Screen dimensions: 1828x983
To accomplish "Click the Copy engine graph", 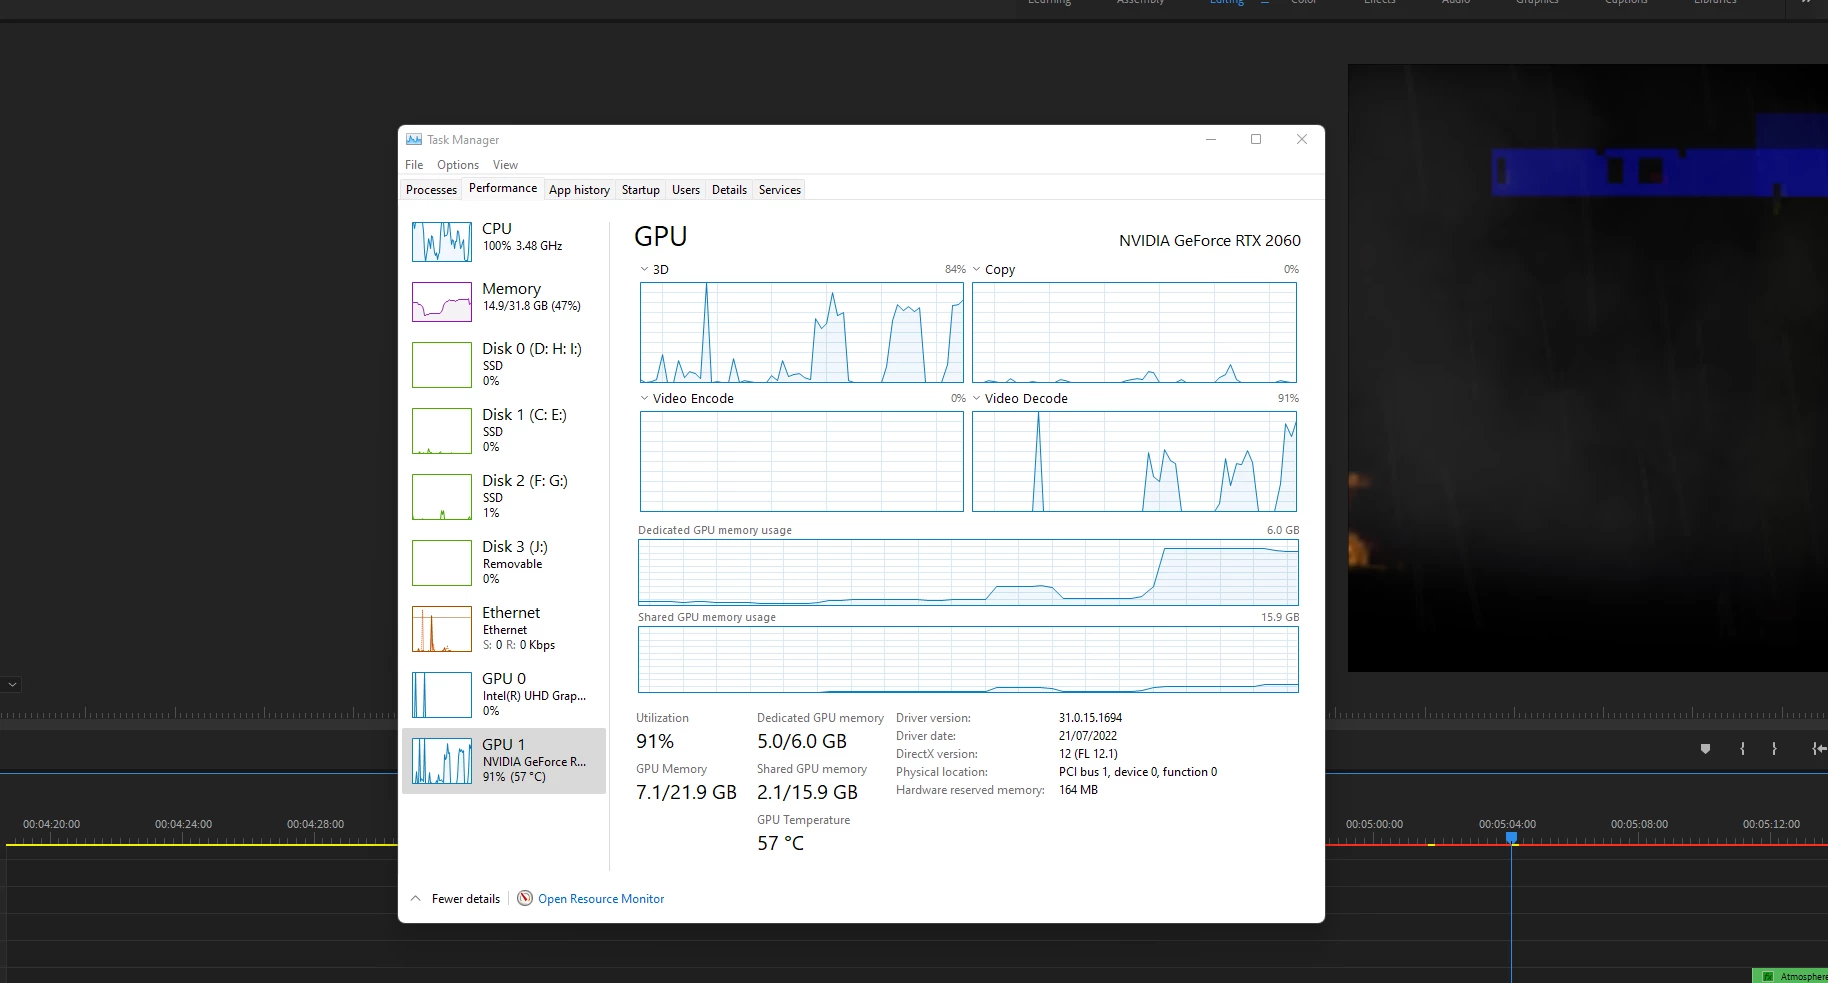I will pyautogui.click(x=1134, y=332).
